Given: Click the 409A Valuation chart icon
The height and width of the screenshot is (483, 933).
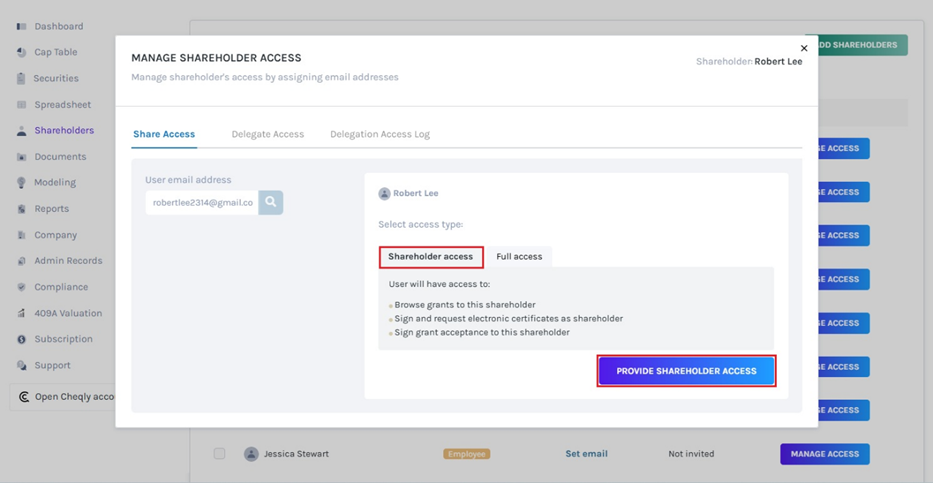Looking at the screenshot, I should (x=22, y=313).
